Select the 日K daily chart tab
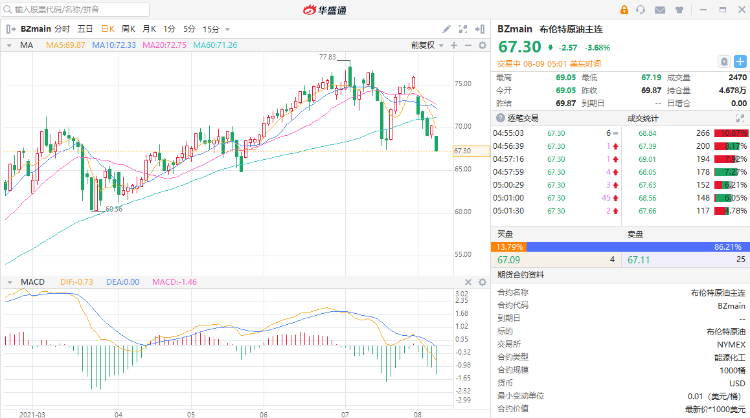Viewport: 750px width, 418px height. [106, 29]
